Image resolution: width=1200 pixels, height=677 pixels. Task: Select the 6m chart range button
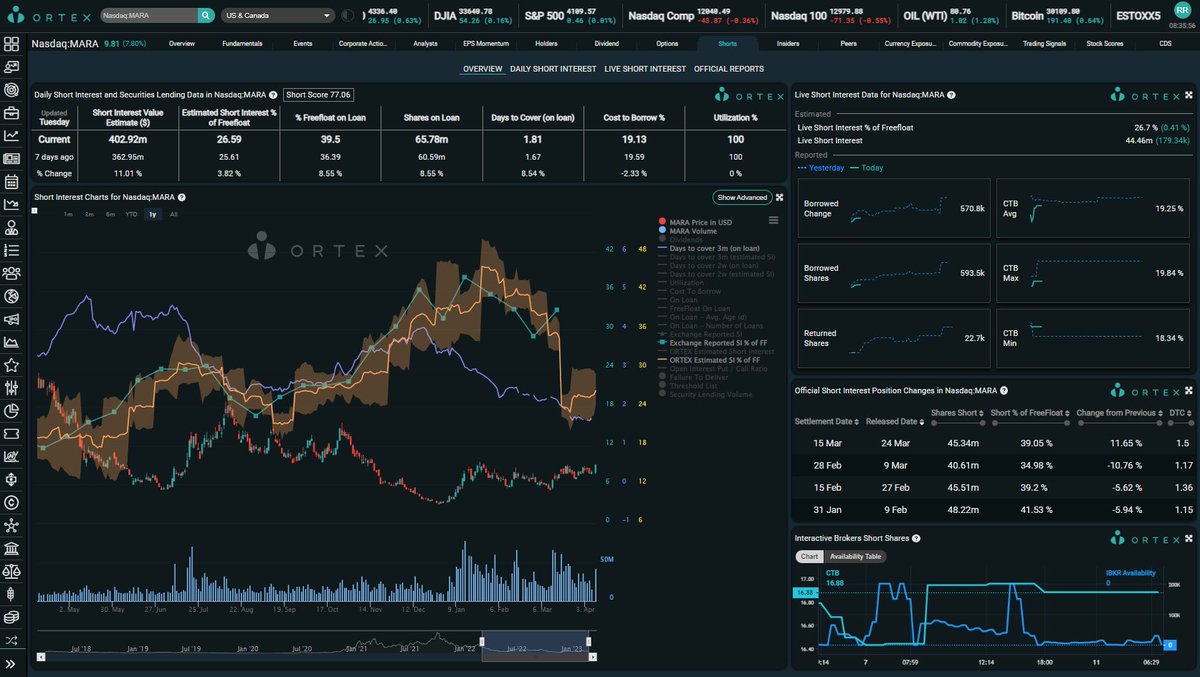pos(110,214)
